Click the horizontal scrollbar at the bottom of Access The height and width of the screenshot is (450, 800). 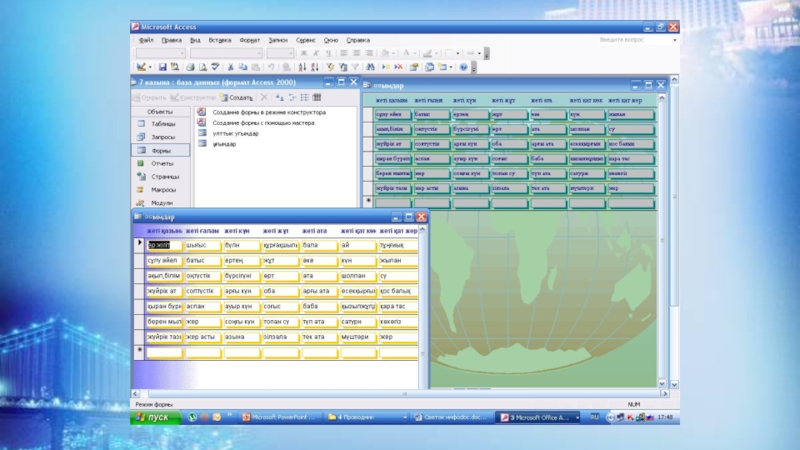(399, 393)
